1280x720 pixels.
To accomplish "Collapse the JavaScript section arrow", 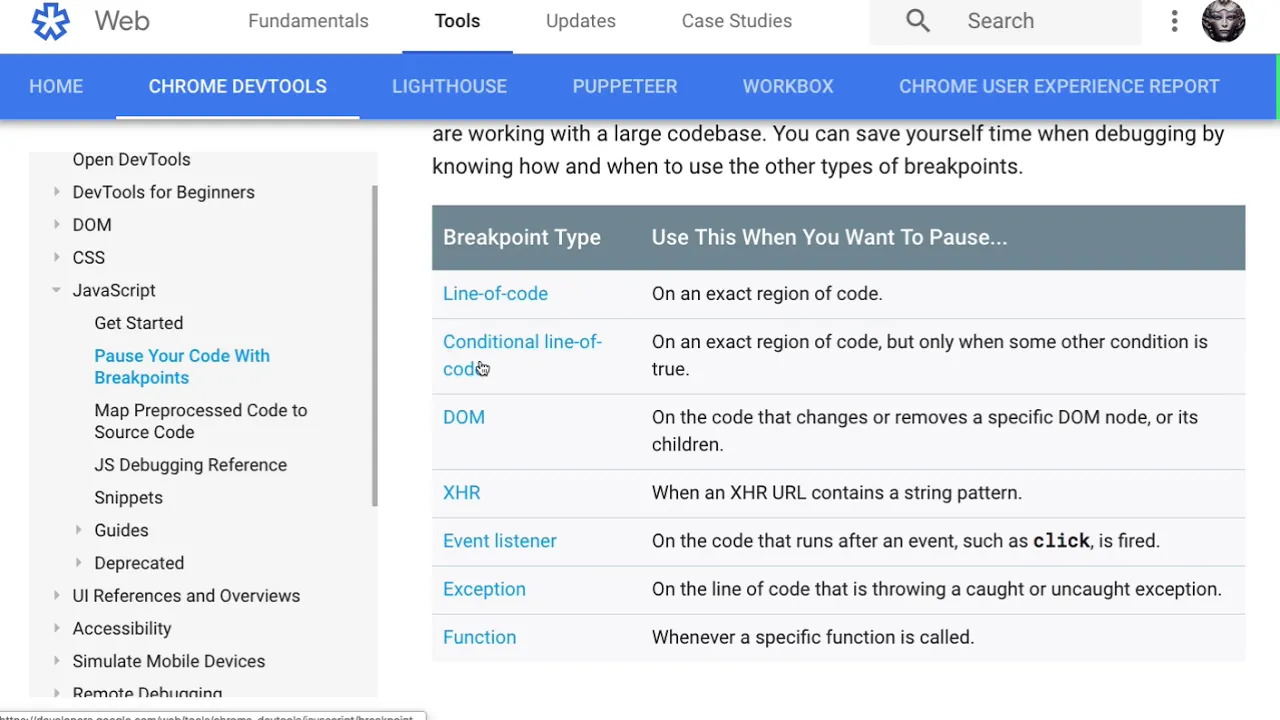I will click(56, 290).
